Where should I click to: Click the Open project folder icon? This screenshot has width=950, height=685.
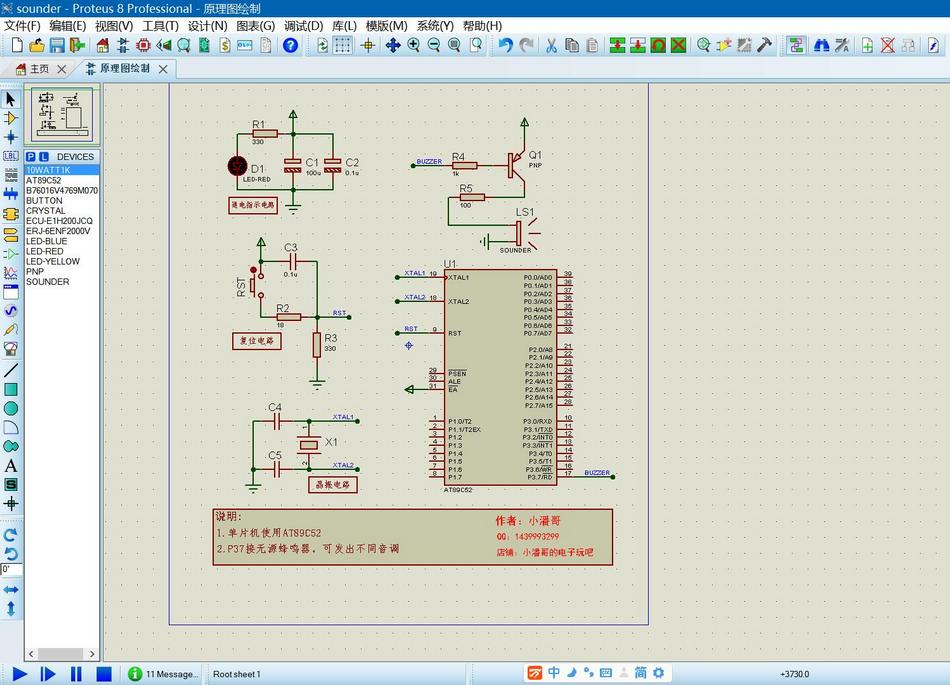tap(36, 45)
